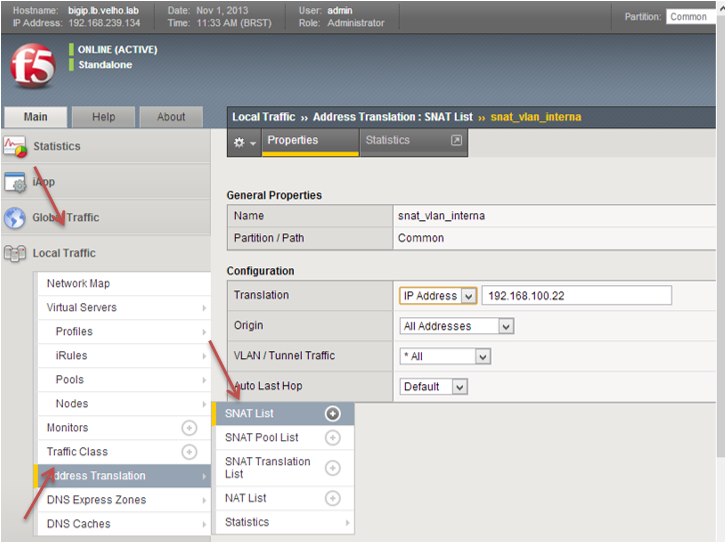
Task: Click the Statistics chart icon in sidebar
Action: tap(15, 147)
